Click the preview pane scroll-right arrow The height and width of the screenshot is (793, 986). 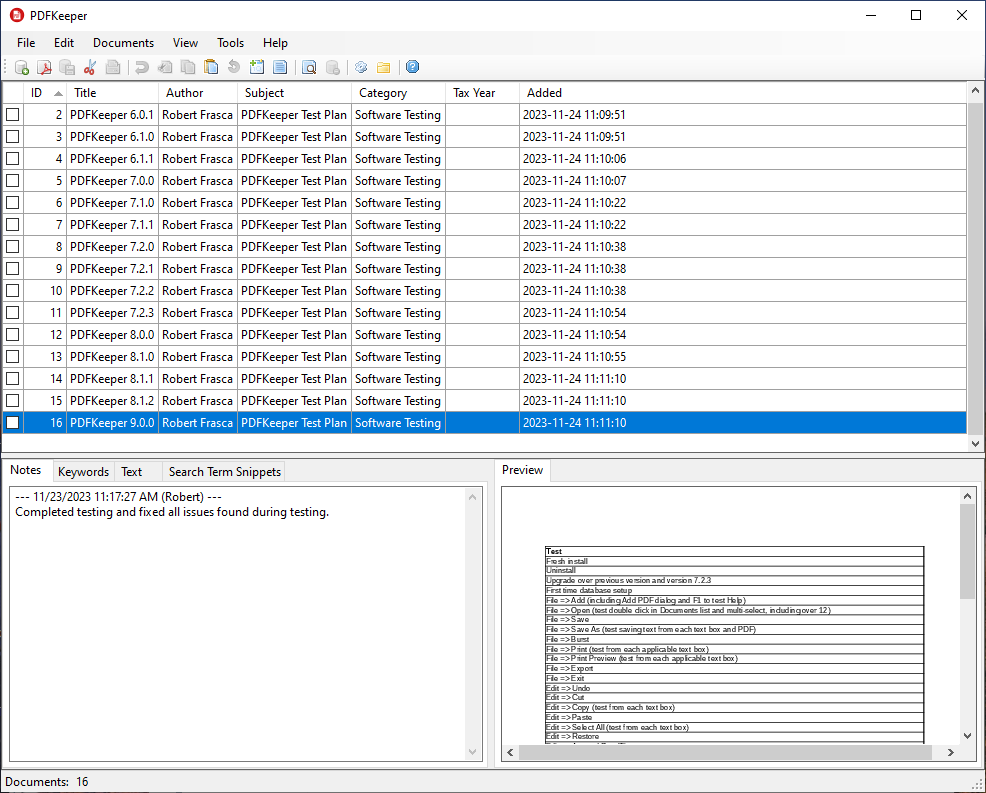(950, 752)
